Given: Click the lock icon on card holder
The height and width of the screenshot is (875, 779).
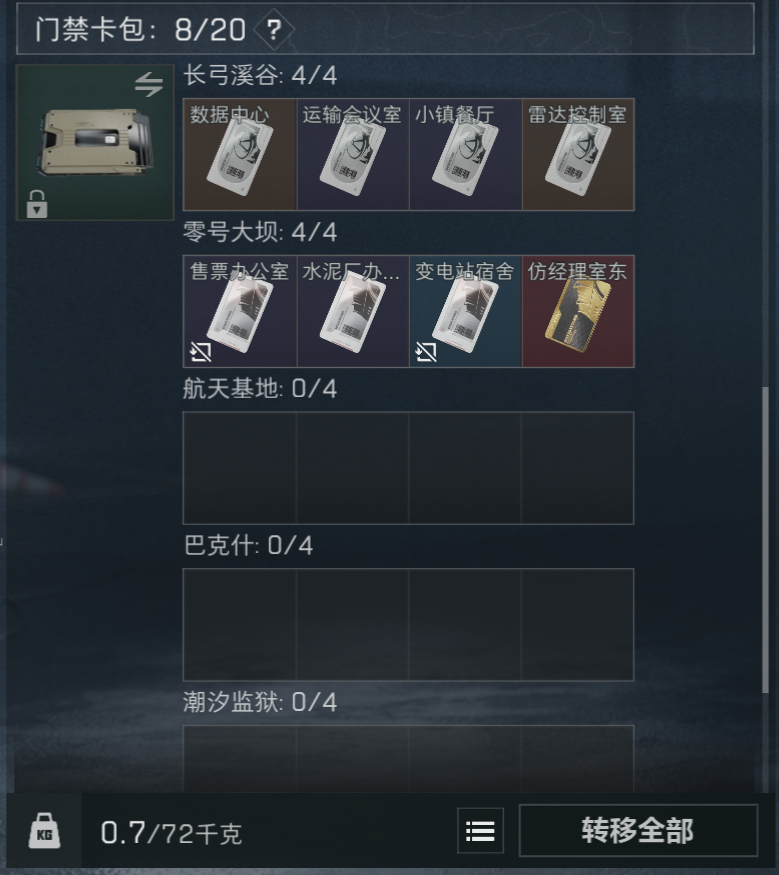Looking at the screenshot, I should tap(37, 204).
